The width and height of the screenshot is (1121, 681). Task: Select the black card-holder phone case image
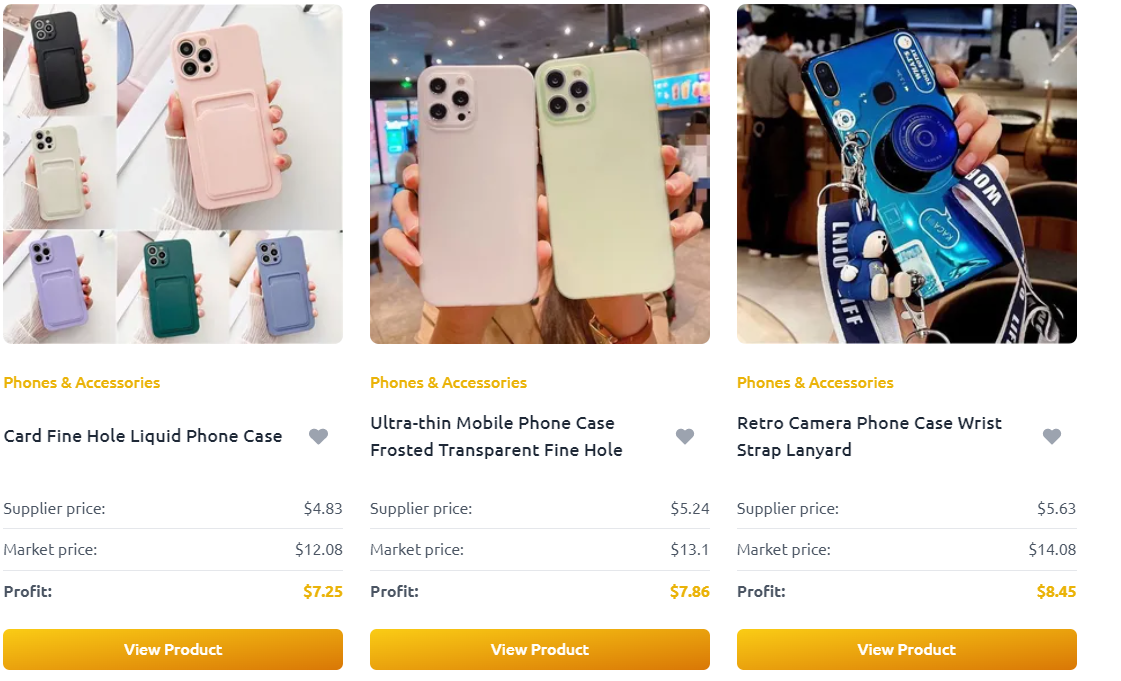pyautogui.click(x=59, y=60)
